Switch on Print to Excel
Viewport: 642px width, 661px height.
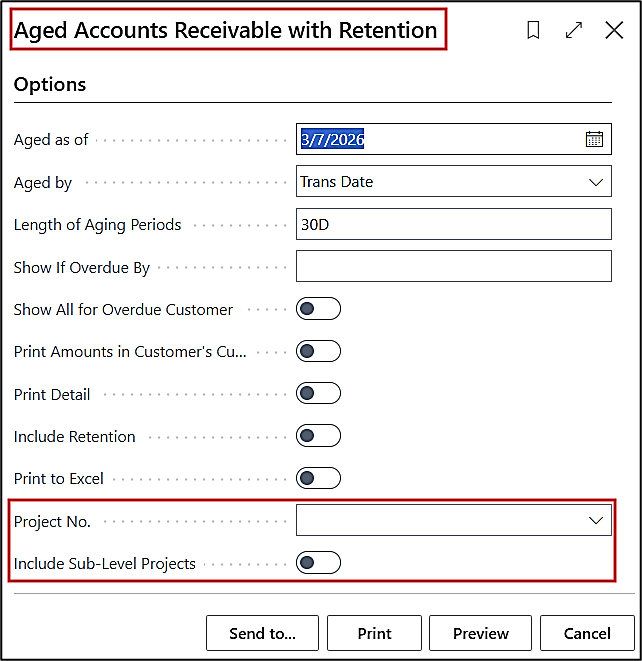[319, 479]
